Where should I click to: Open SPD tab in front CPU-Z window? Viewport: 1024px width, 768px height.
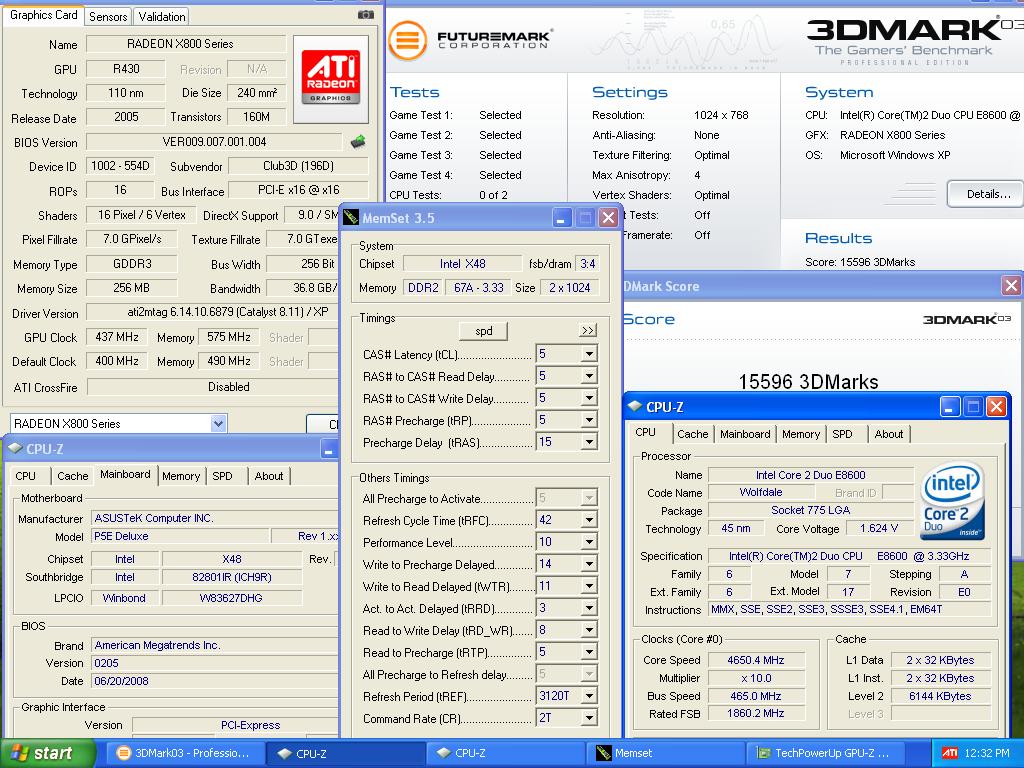tap(842, 434)
